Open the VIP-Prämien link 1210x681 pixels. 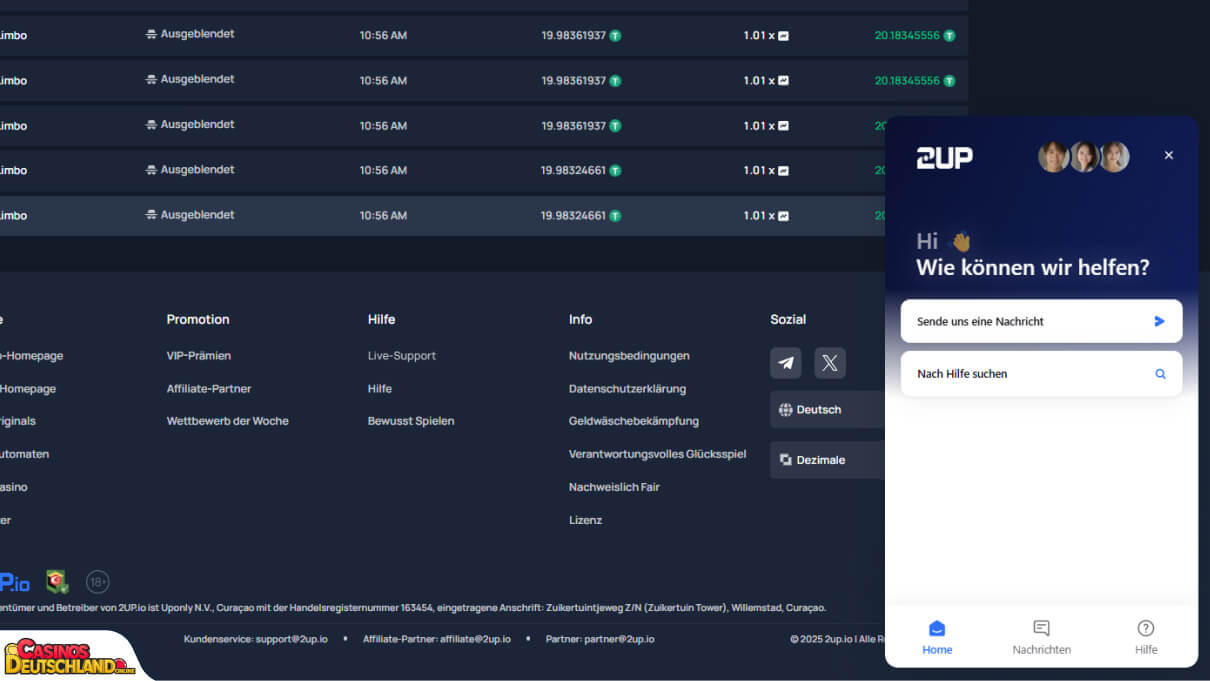click(199, 356)
